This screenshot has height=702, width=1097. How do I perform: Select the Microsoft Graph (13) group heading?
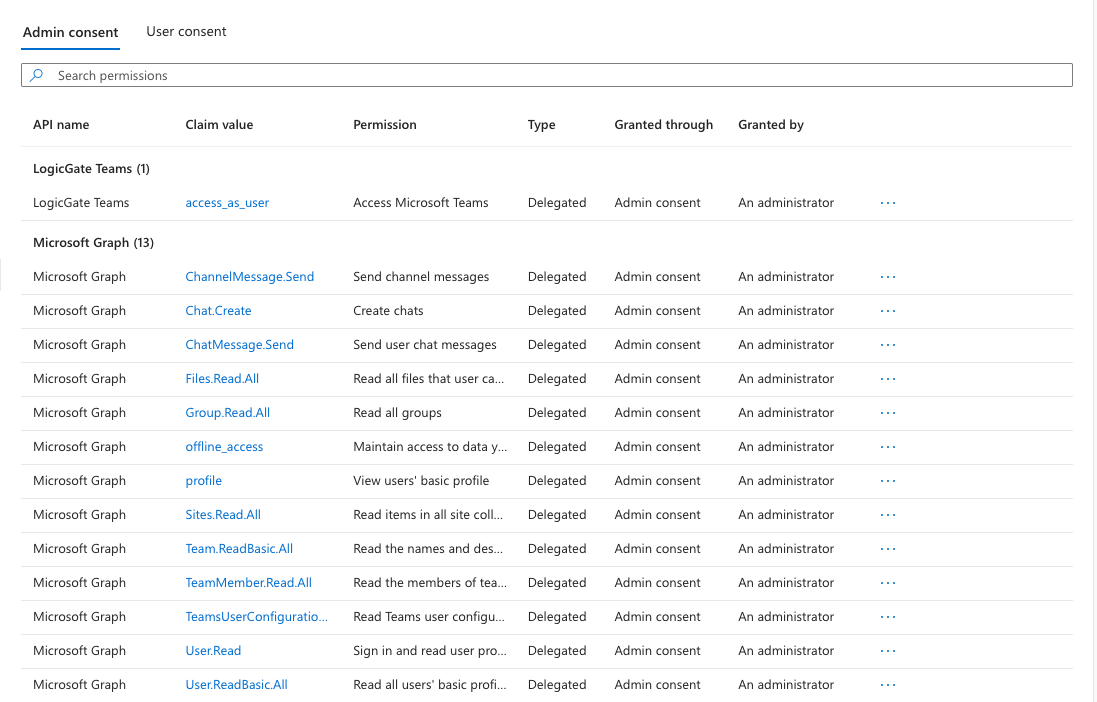(x=94, y=243)
